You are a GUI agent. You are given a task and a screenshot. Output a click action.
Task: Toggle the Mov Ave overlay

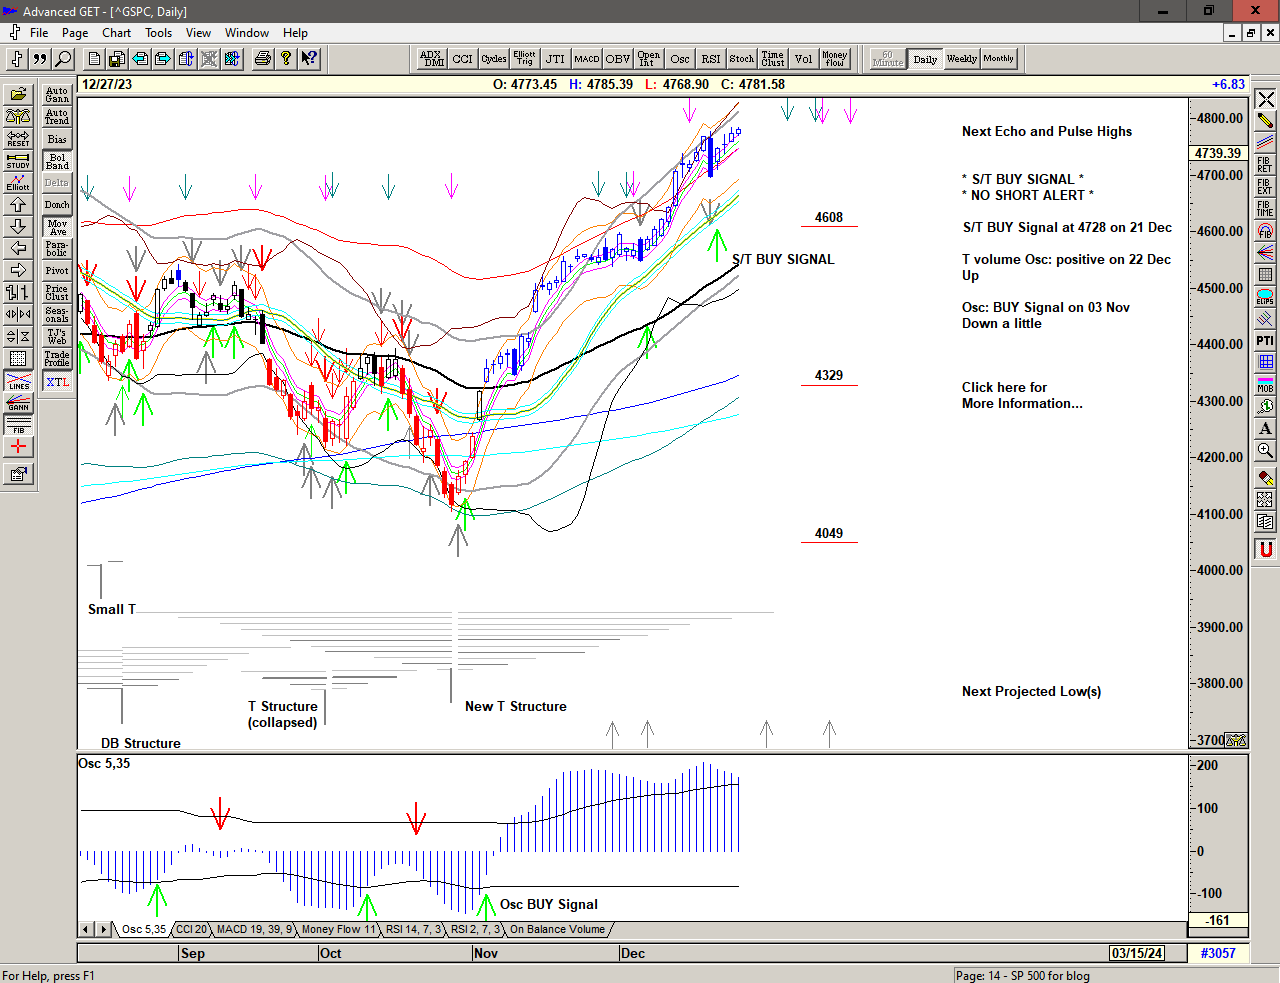(57, 227)
